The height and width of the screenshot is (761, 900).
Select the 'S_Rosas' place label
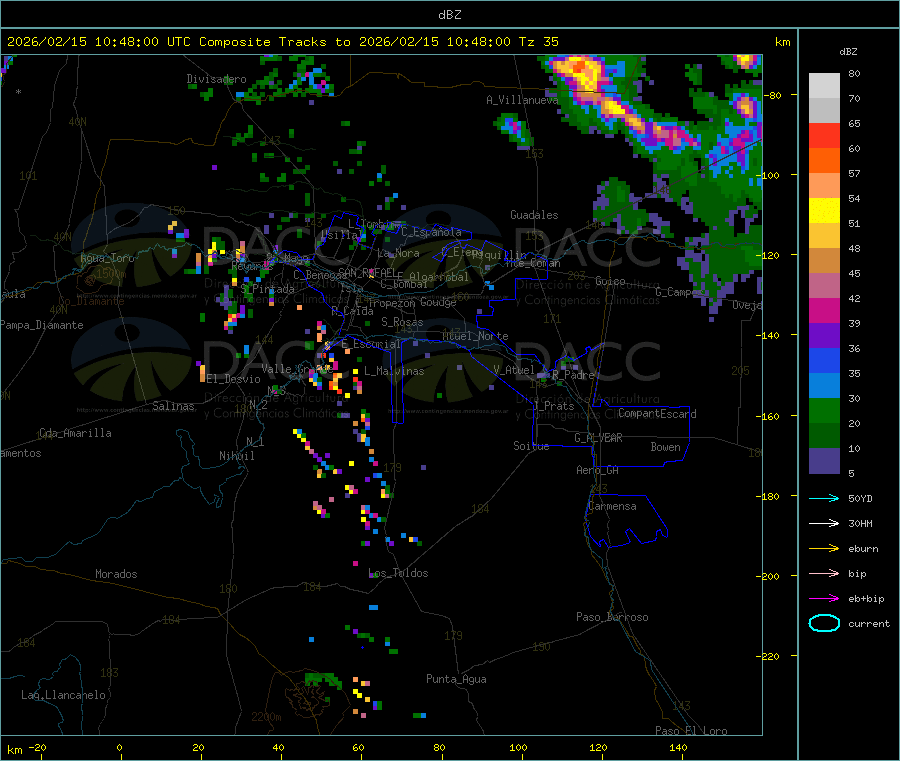pyautogui.click(x=402, y=322)
